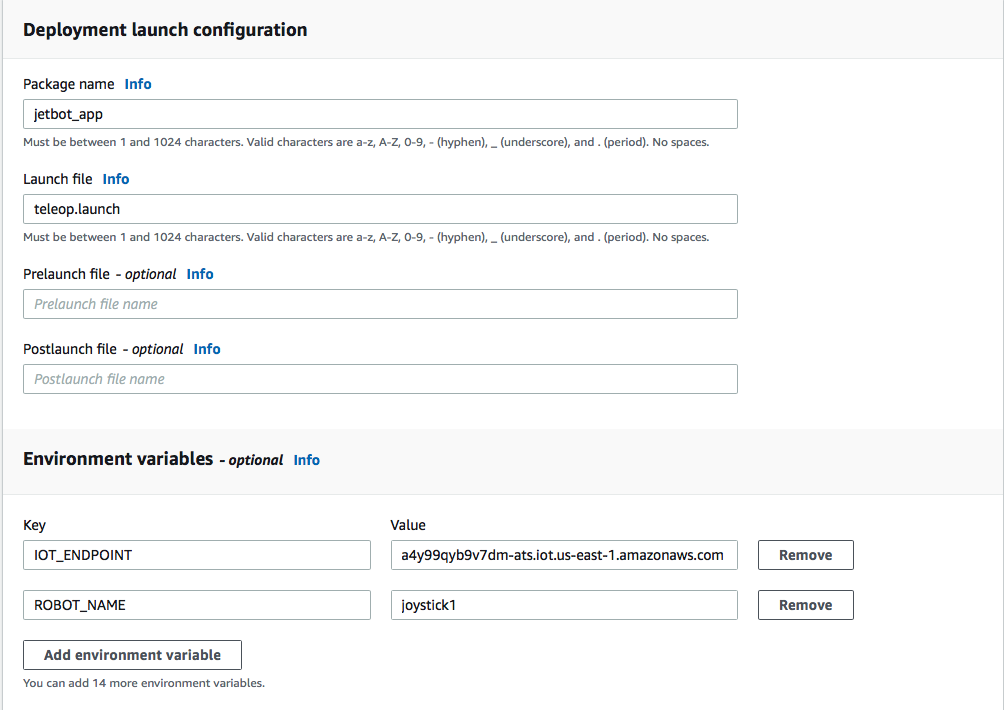Click the Package name label text
The image size is (1004, 710).
click(x=68, y=84)
